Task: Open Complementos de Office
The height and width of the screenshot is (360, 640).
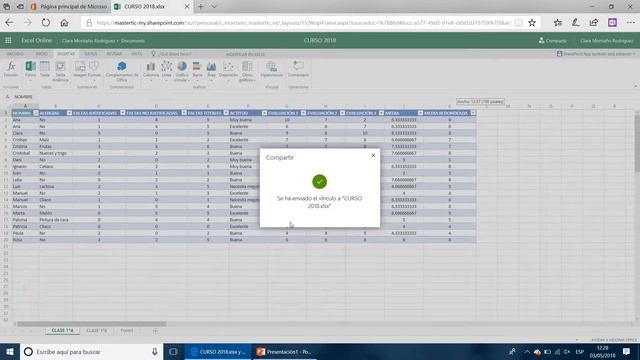Action: coord(122,71)
